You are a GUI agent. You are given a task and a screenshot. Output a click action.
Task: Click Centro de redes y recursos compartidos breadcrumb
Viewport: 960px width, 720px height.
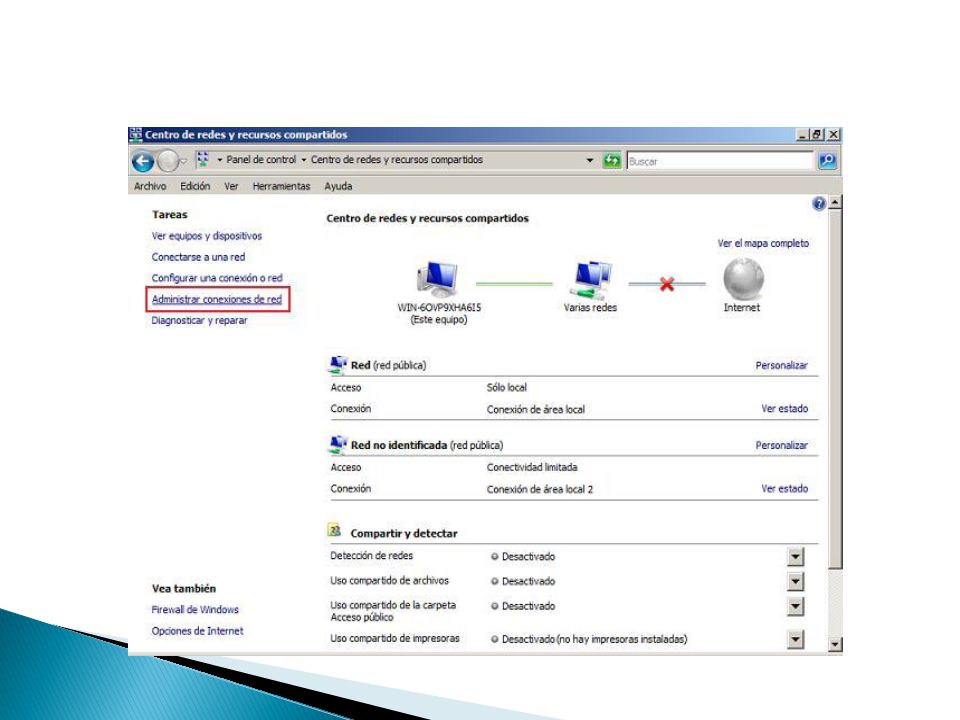pos(397,160)
